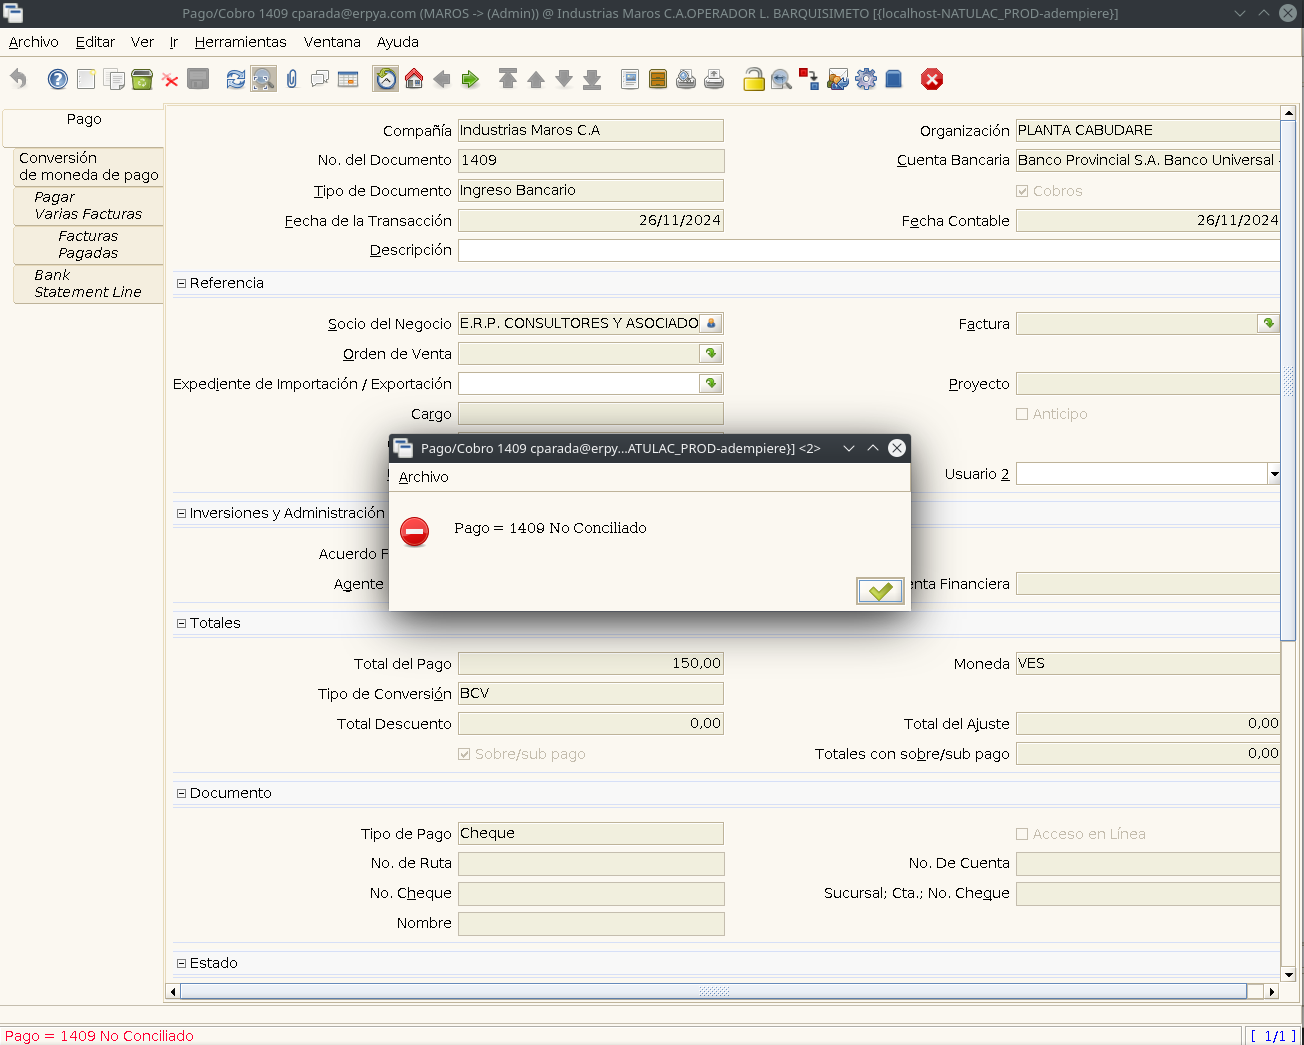1304x1045 pixels.
Task: Create a new record with the toolbar icon
Action: pos(86,79)
